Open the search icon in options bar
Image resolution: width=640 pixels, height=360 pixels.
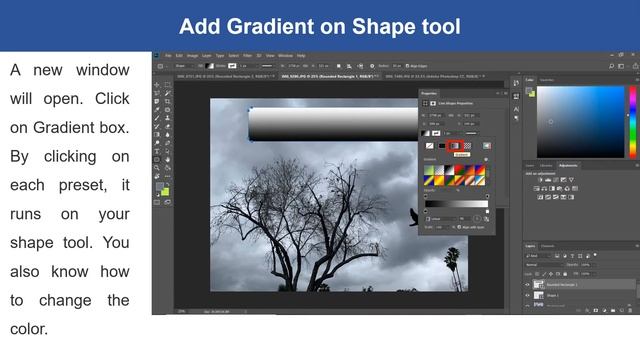pos(611,66)
